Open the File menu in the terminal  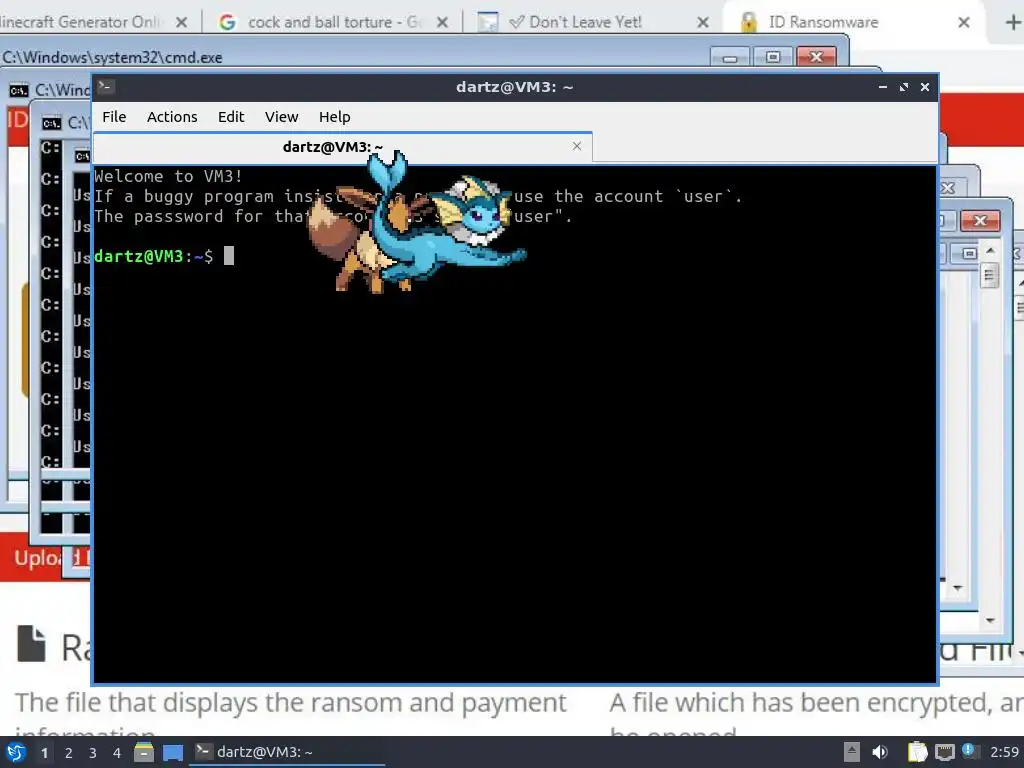[114, 117]
